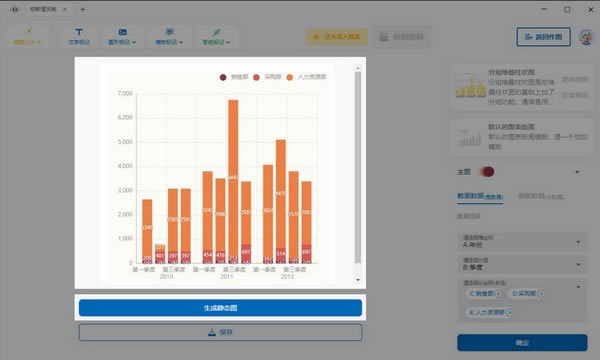Click the green pen annotation tool
This screenshot has height=360, width=600.
tap(216, 36)
